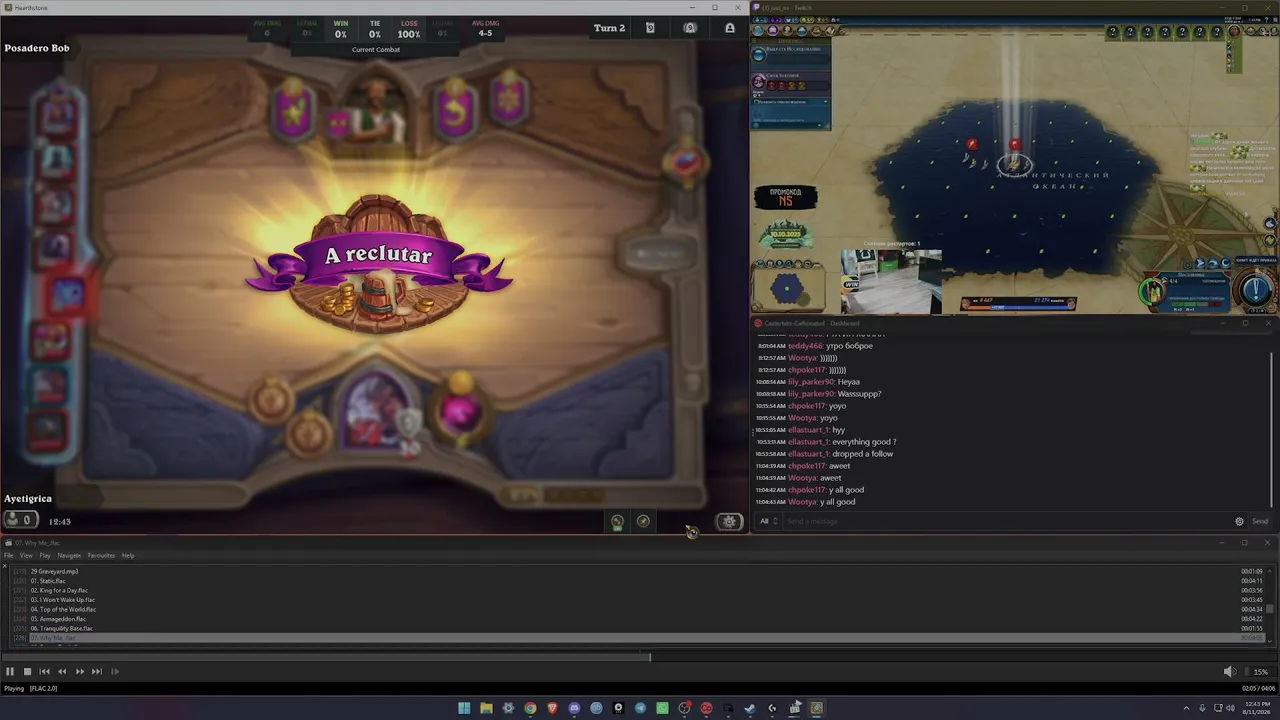Open Windows Start menu

coord(464,708)
